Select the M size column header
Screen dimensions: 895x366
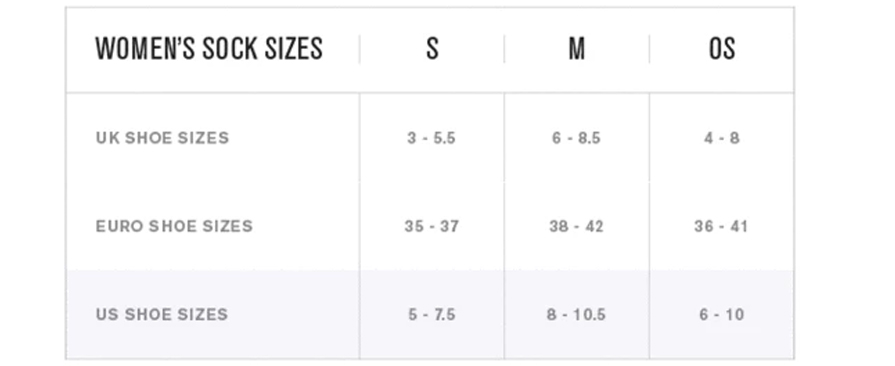(x=576, y=49)
